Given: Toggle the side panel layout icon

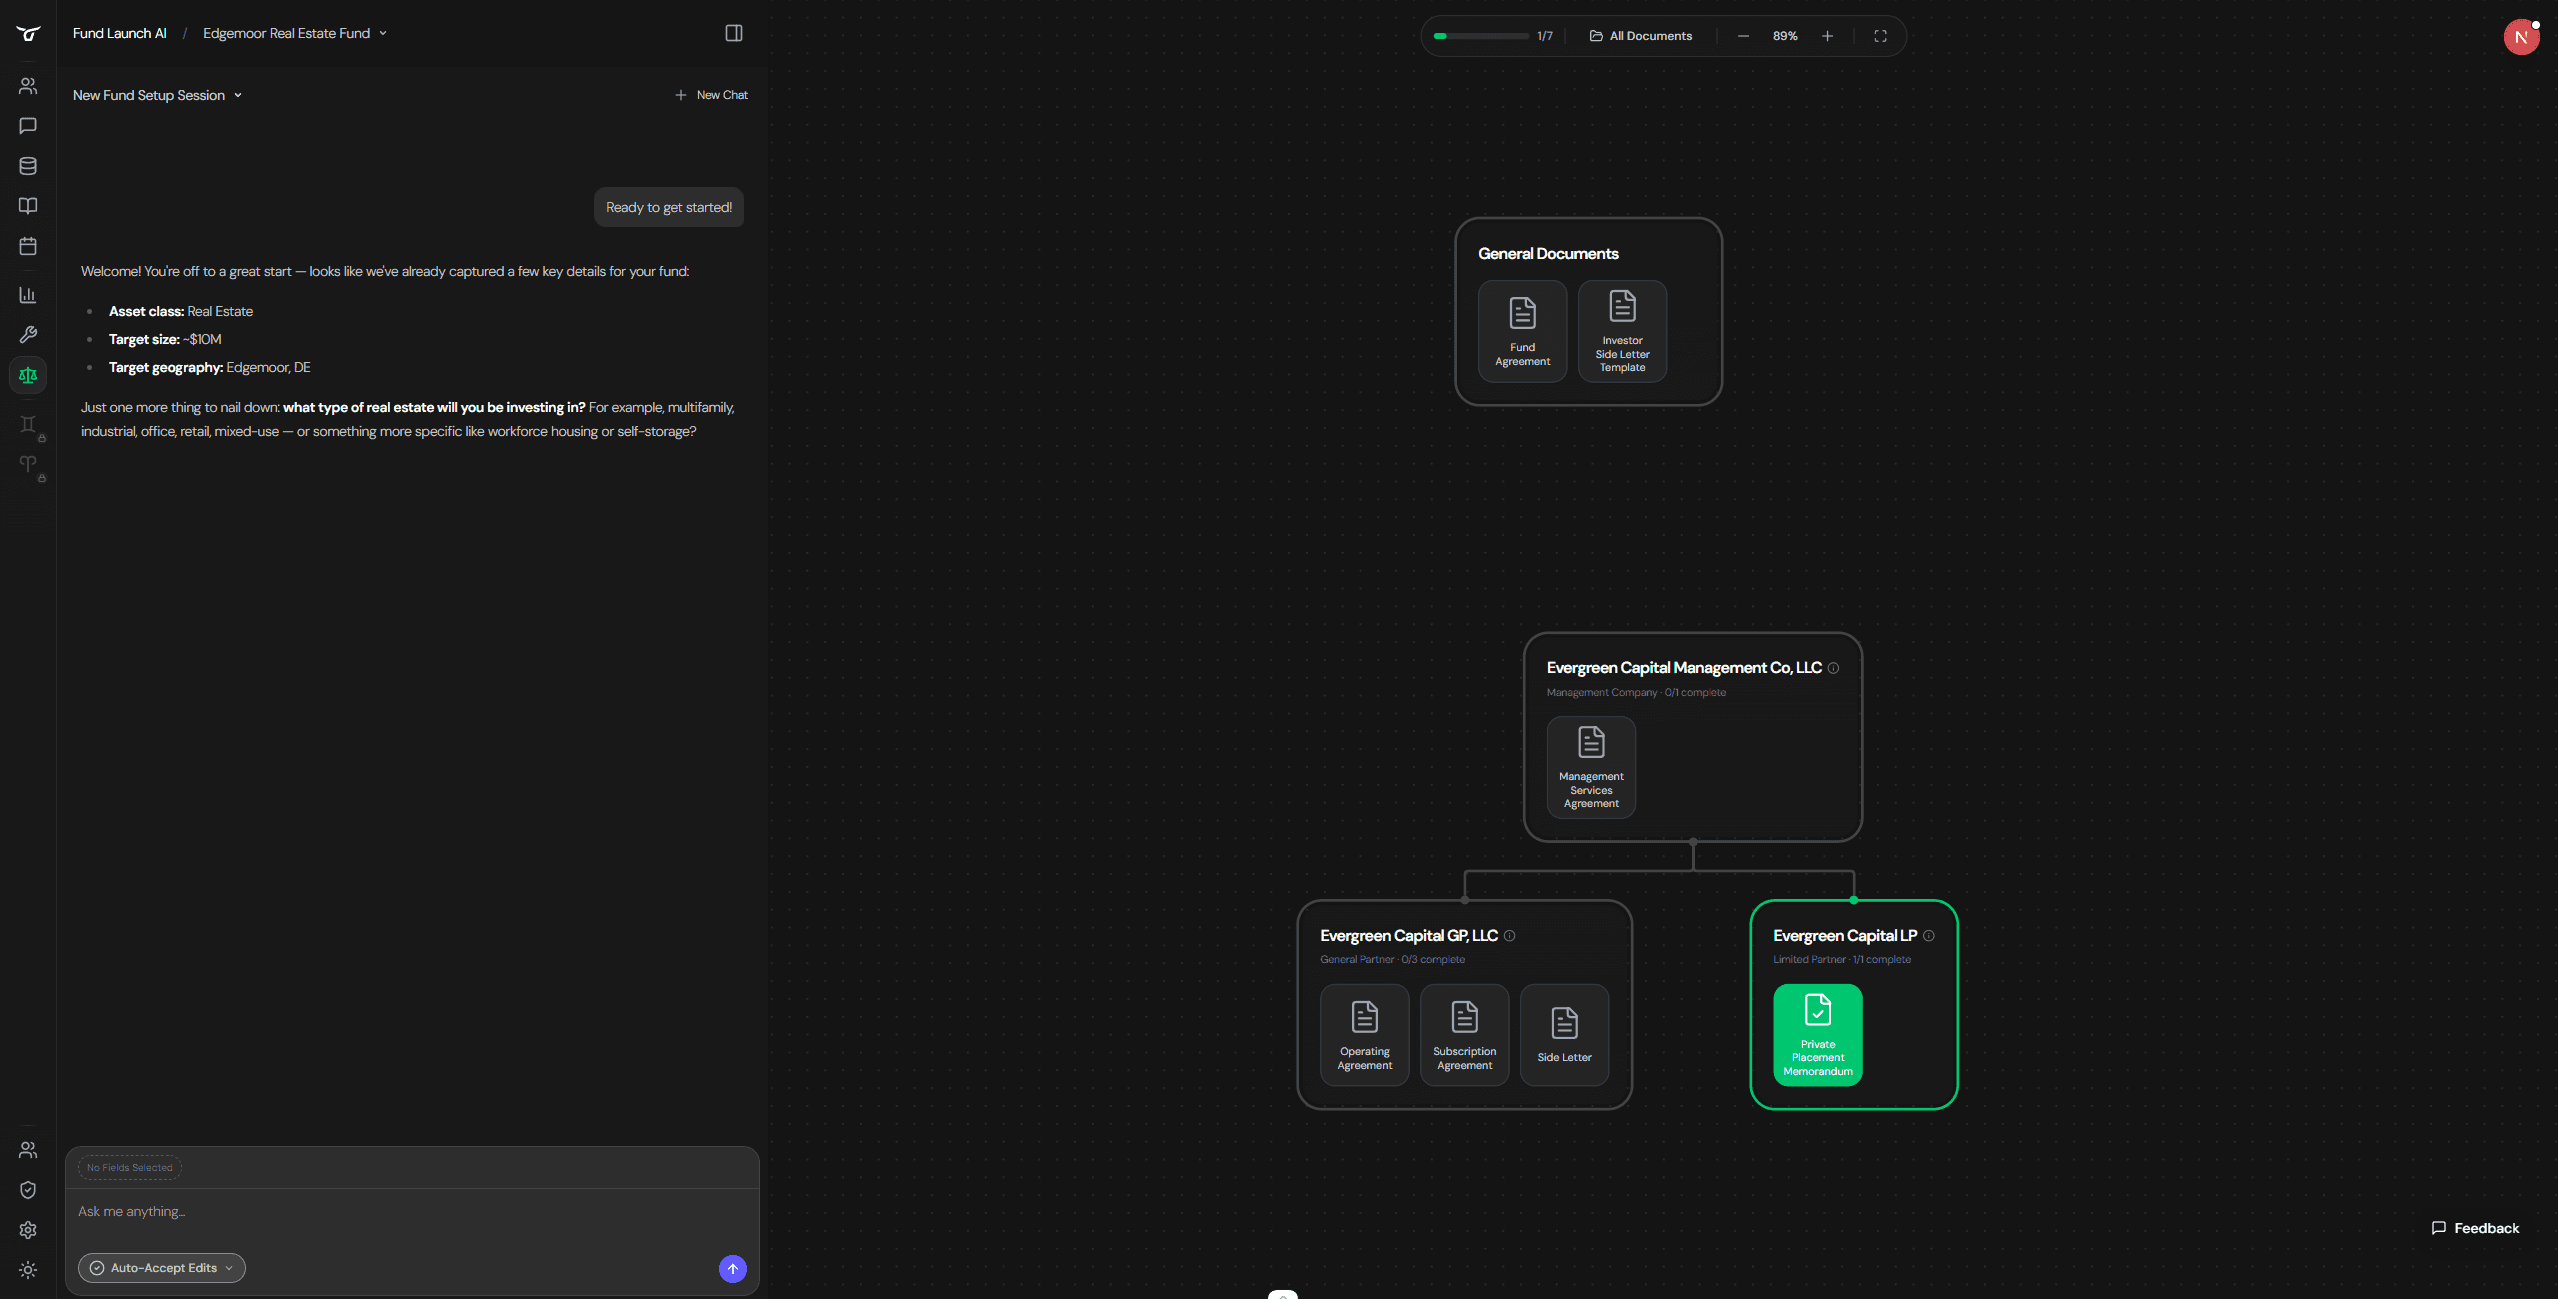Looking at the screenshot, I should (734, 33).
